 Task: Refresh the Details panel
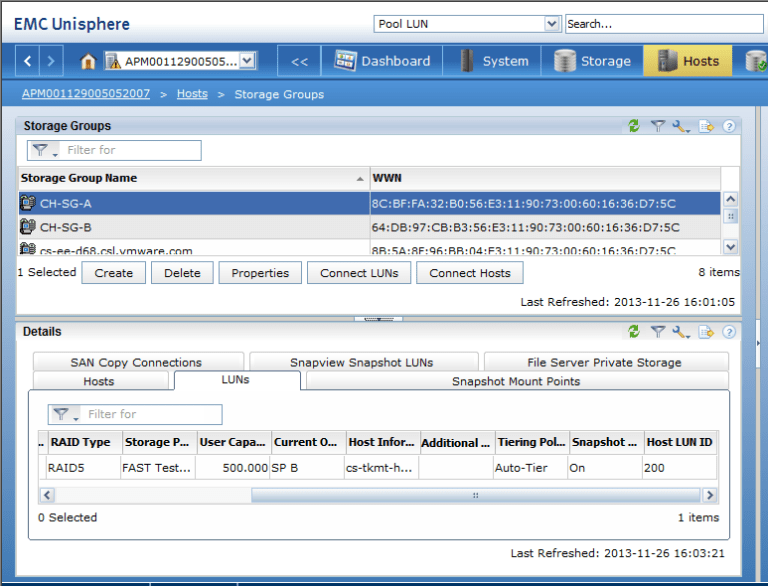coord(634,332)
